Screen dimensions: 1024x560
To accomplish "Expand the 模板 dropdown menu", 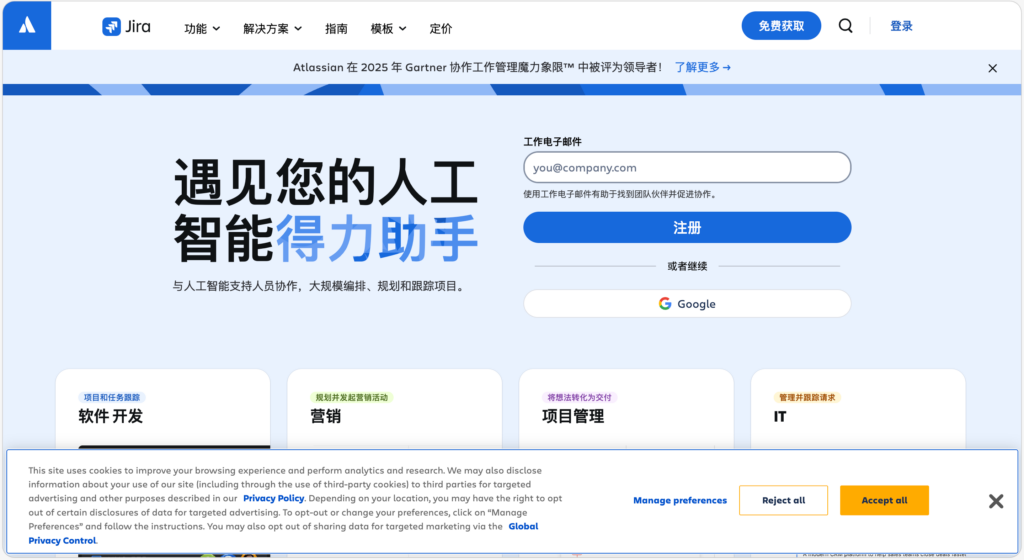I will (x=388, y=29).
